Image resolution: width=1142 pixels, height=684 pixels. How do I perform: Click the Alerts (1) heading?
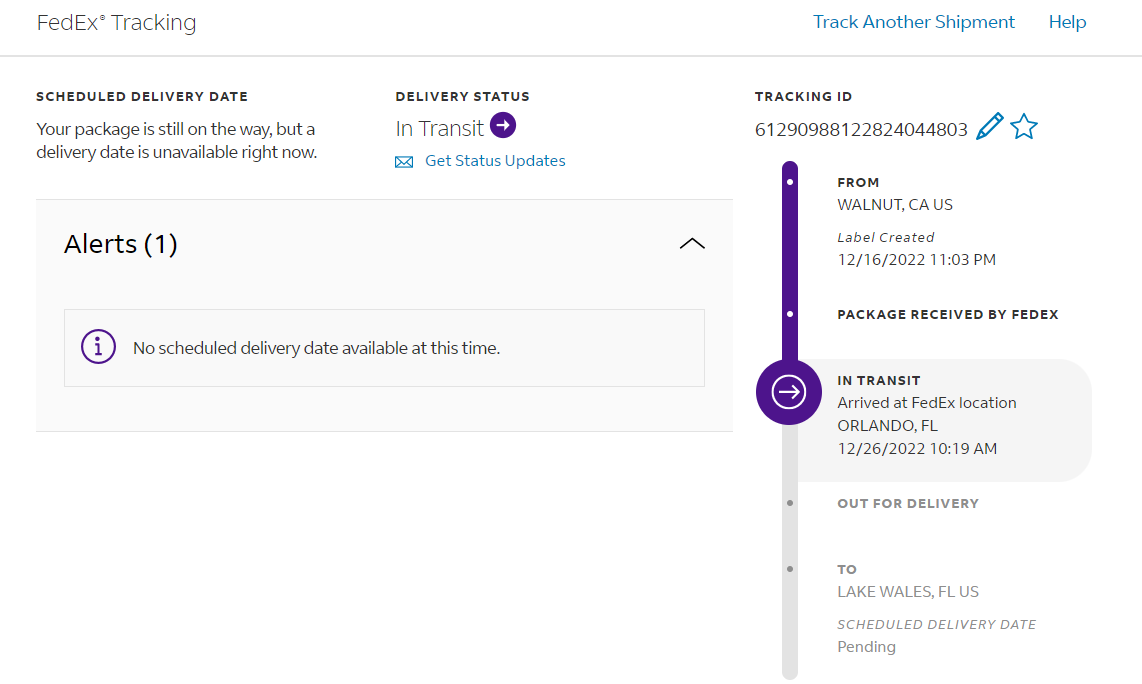(x=121, y=244)
